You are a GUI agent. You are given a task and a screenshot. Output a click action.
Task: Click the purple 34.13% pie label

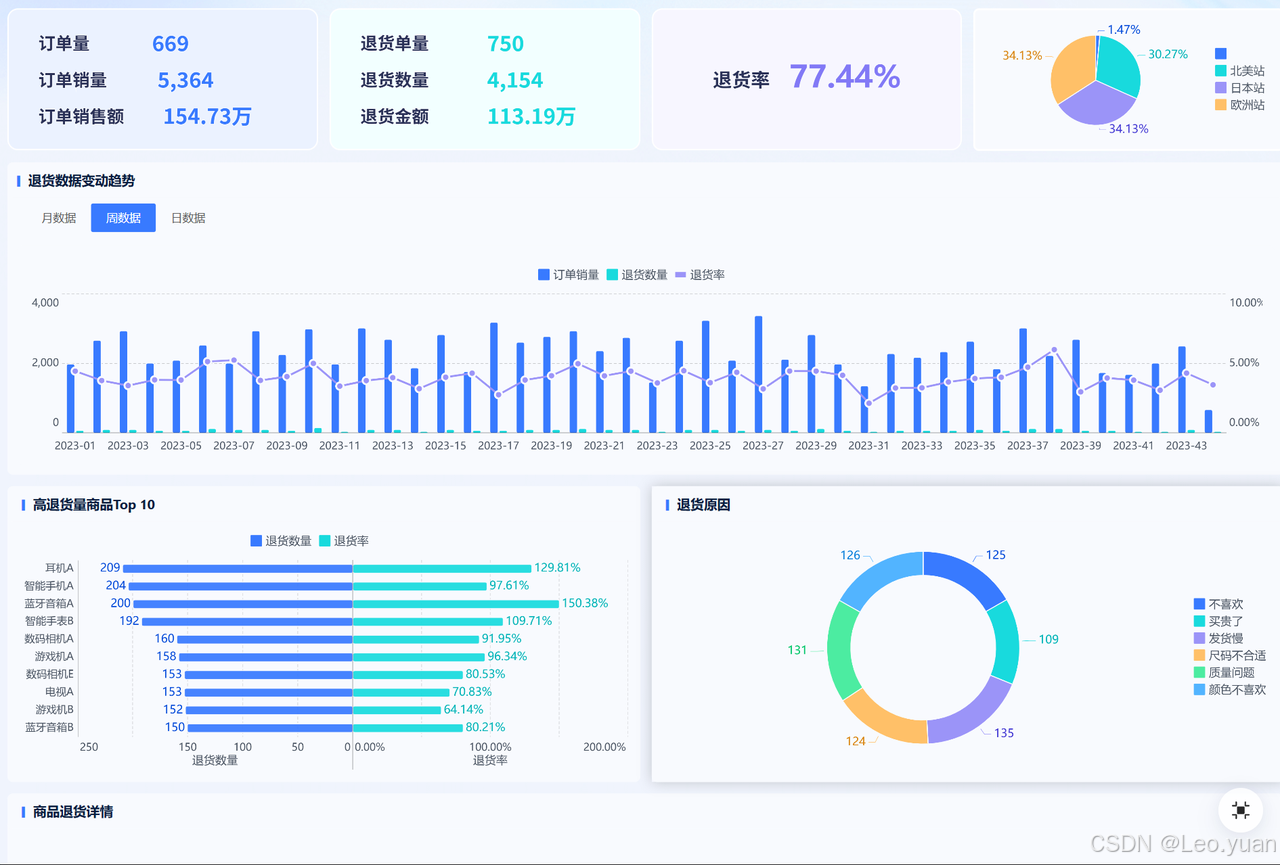[x=1128, y=129]
